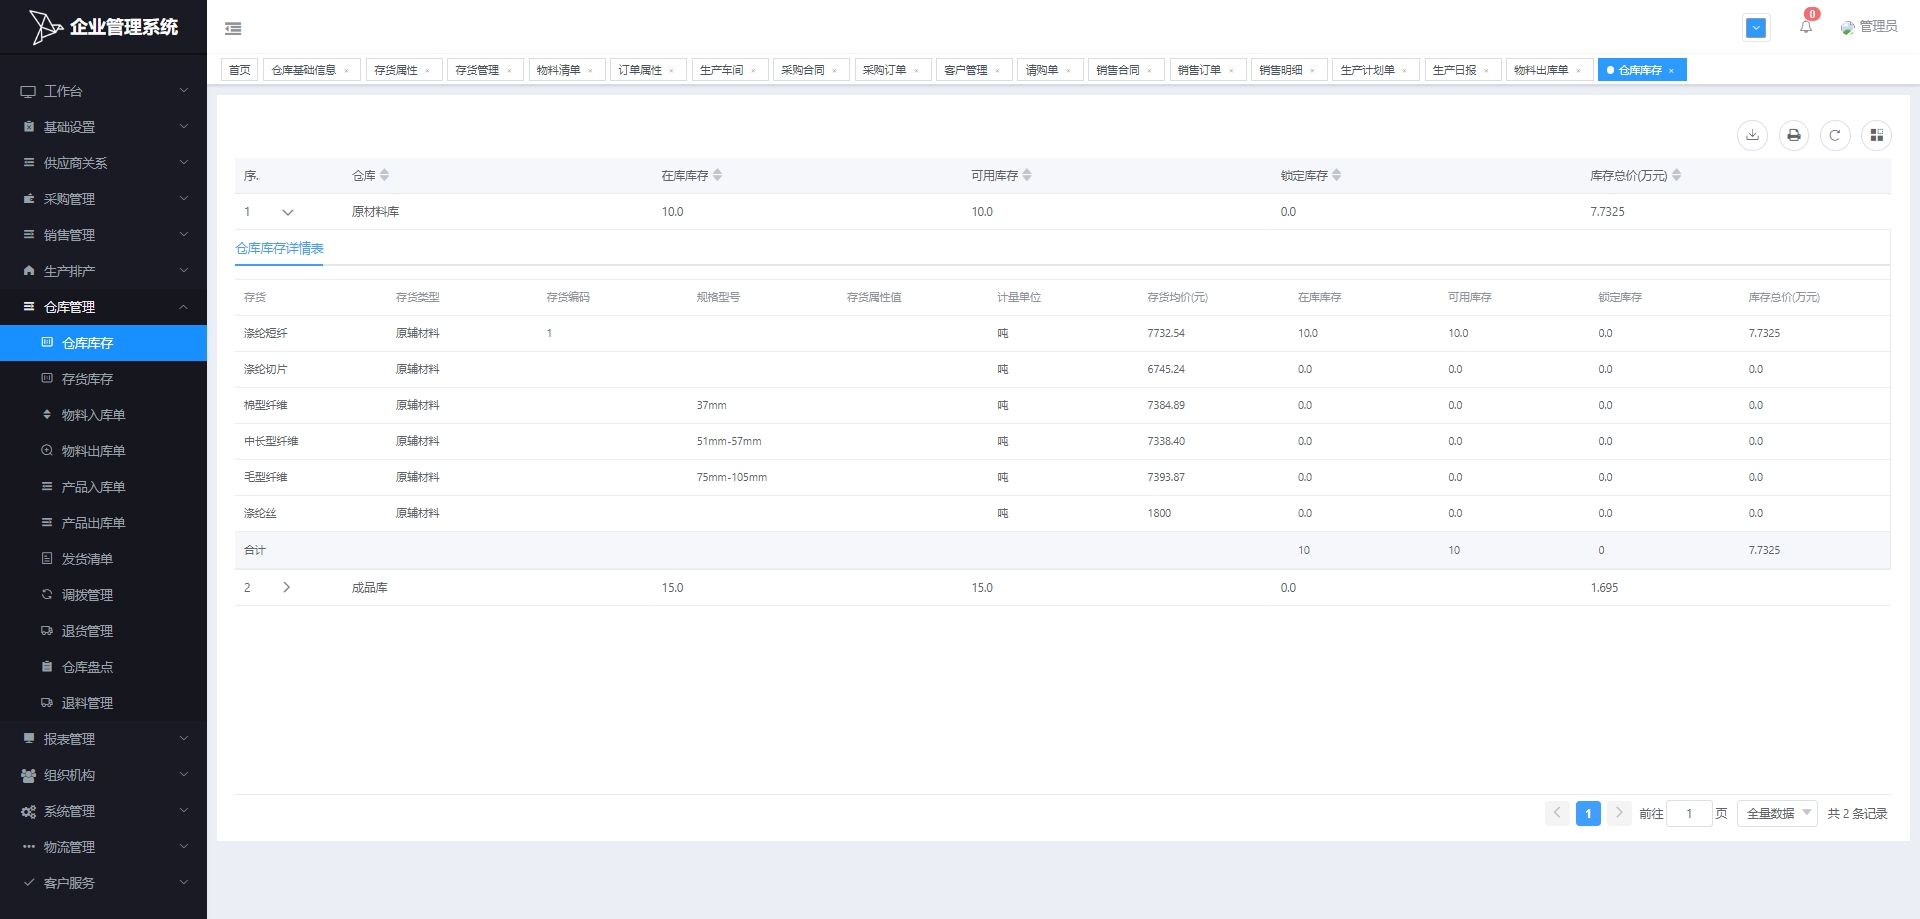Image resolution: width=1920 pixels, height=919 pixels.
Task: Sort the 仓库 column
Action: (384, 175)
